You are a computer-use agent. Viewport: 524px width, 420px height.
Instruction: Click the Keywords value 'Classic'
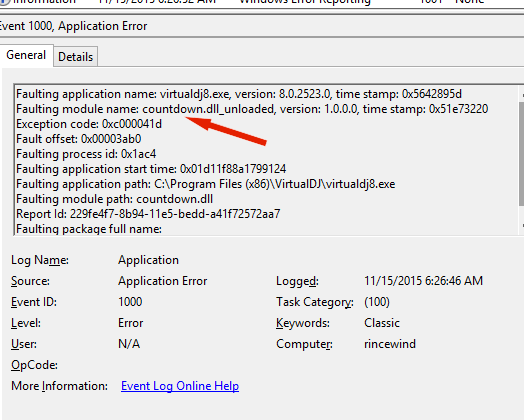point(382,323)
